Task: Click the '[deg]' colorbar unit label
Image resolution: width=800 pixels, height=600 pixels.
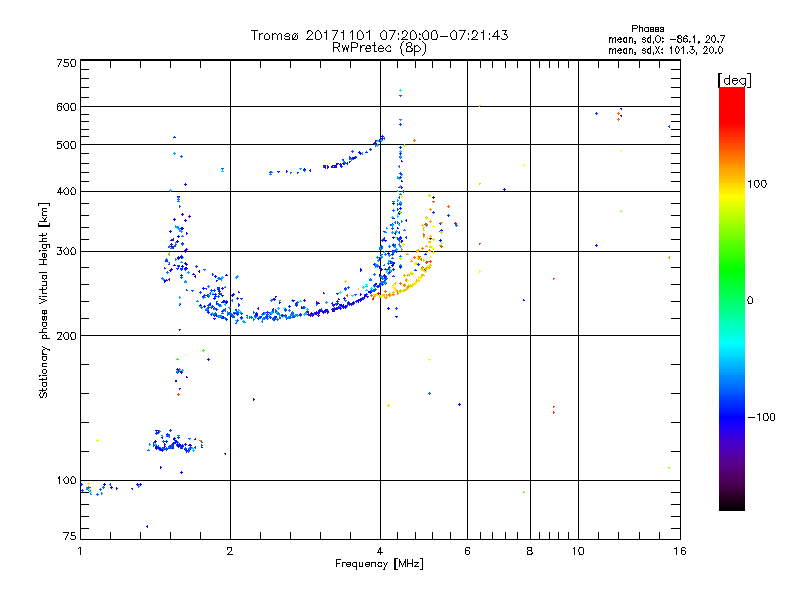Action: point(734,80)
